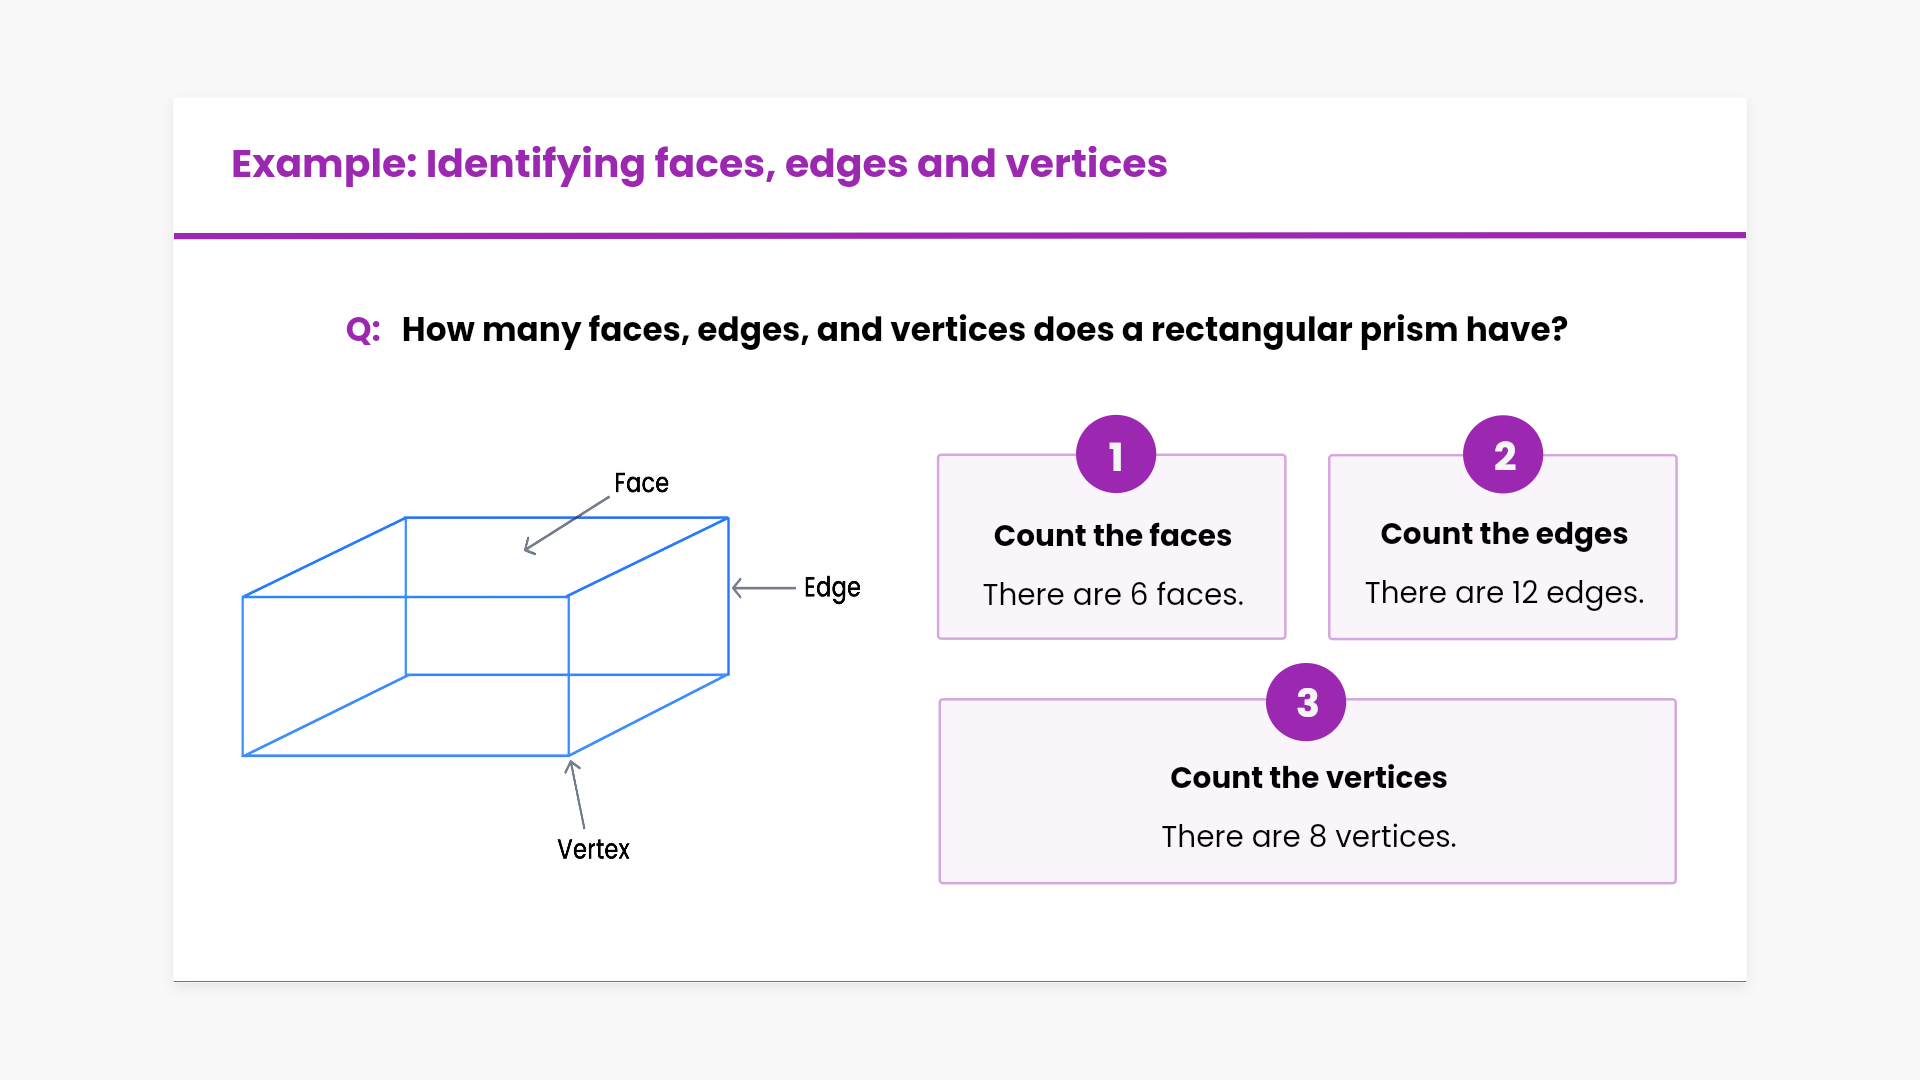Click the blue rectangular prism diagram

[486, 636]
